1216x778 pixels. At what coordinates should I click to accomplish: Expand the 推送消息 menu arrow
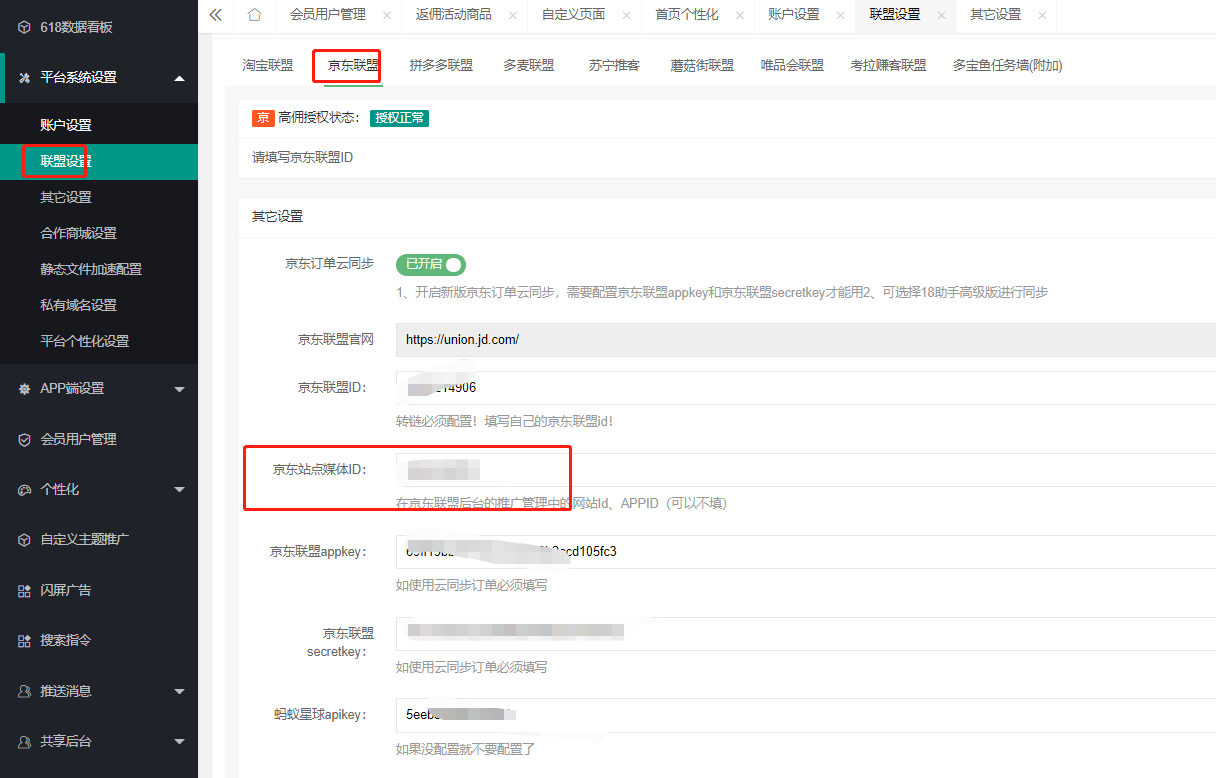[x=179, y=691]
